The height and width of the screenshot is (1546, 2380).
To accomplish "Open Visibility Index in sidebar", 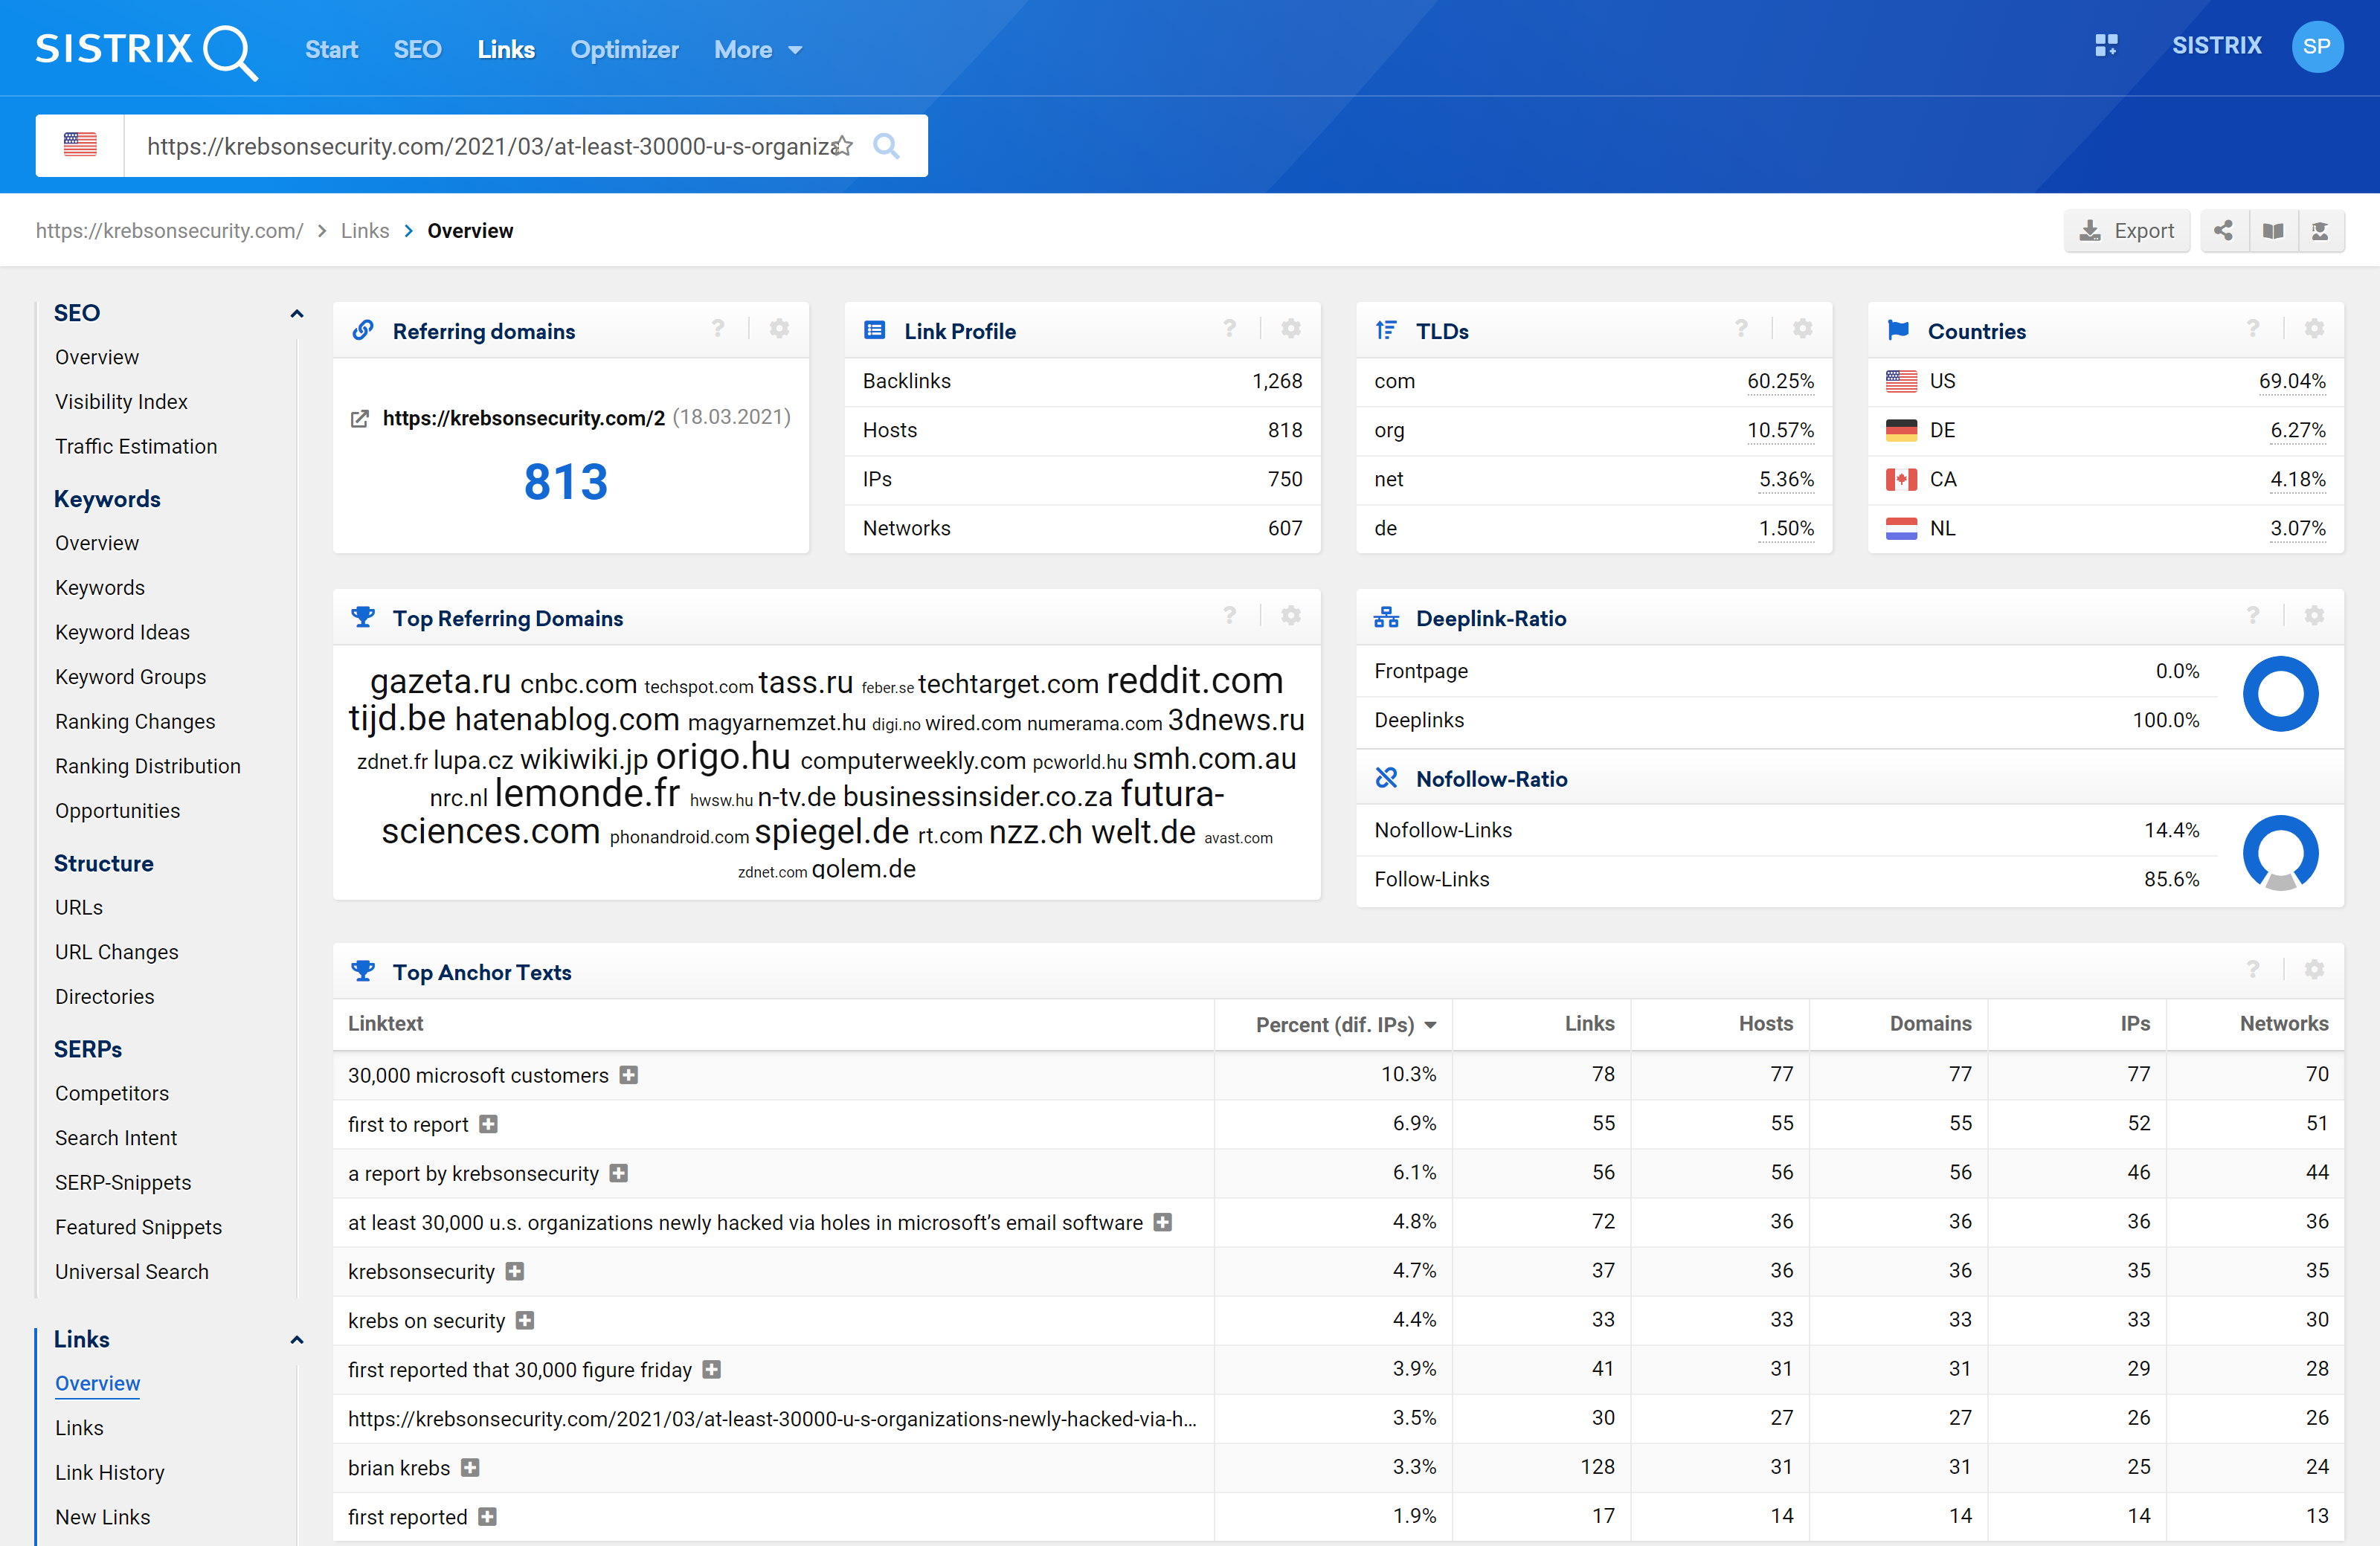I will pyautogui.click(x=121, y=401).
